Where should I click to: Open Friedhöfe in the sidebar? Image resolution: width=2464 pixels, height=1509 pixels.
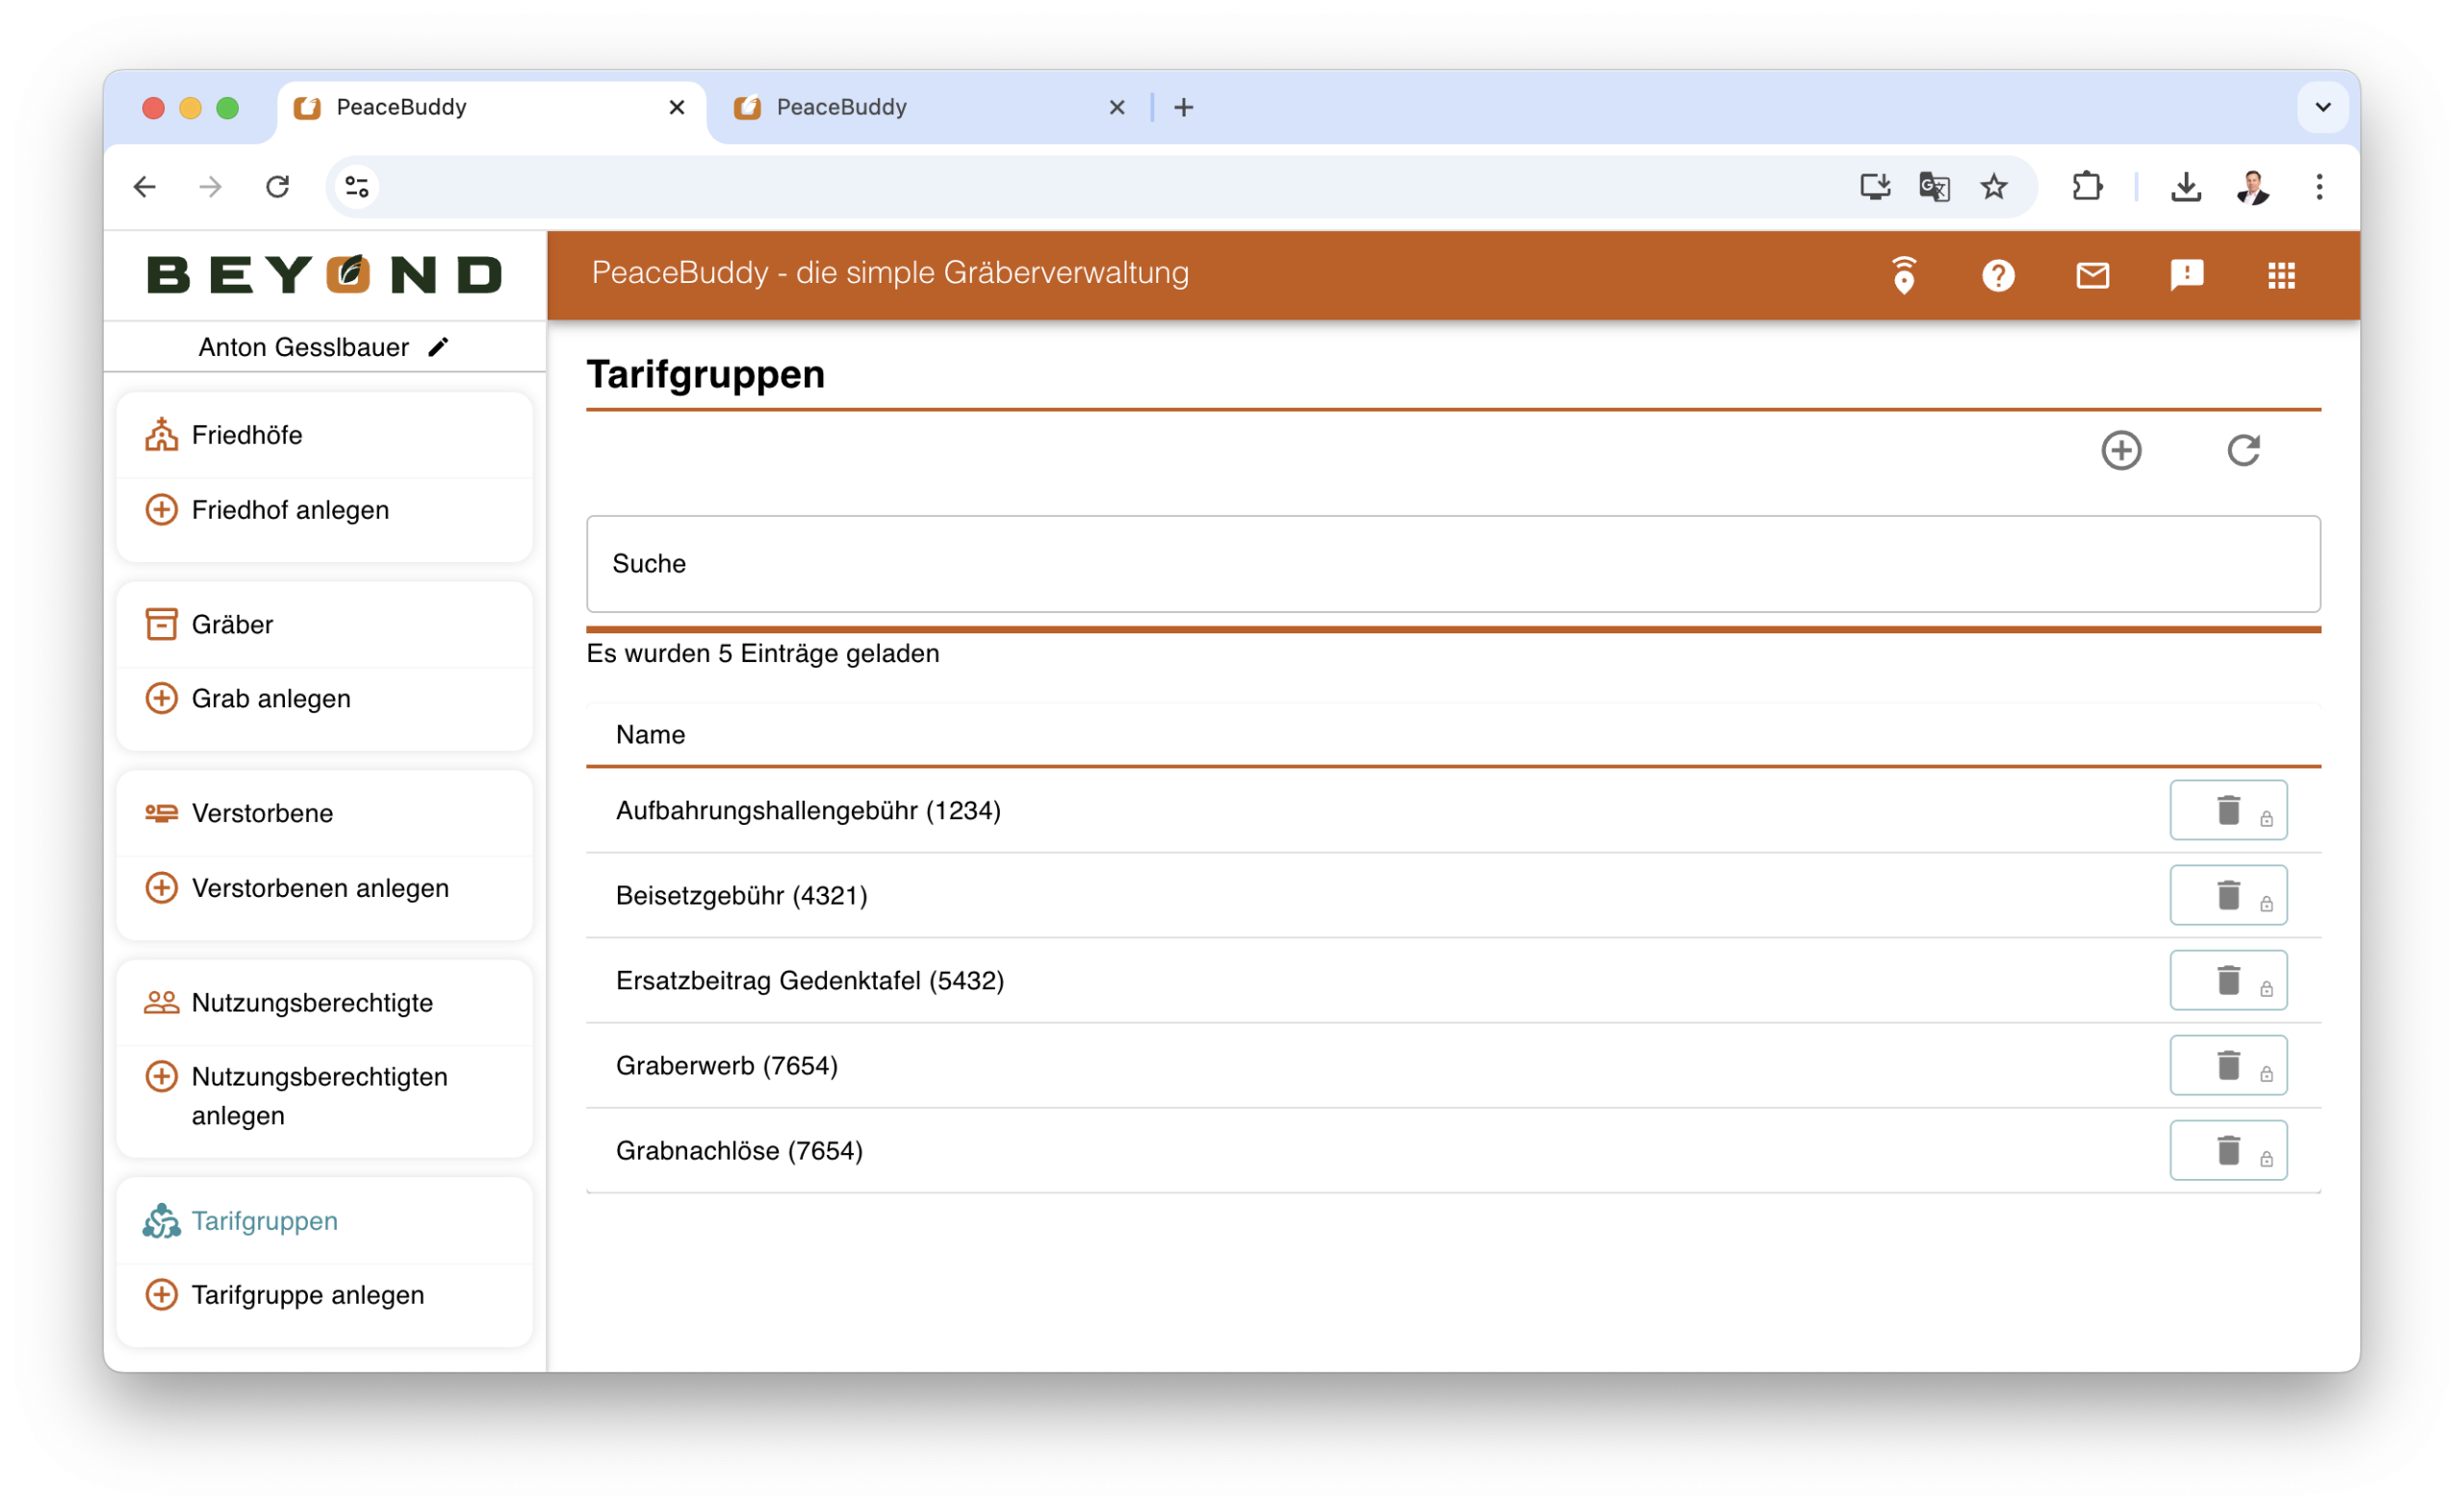click(x=247, y=435)
